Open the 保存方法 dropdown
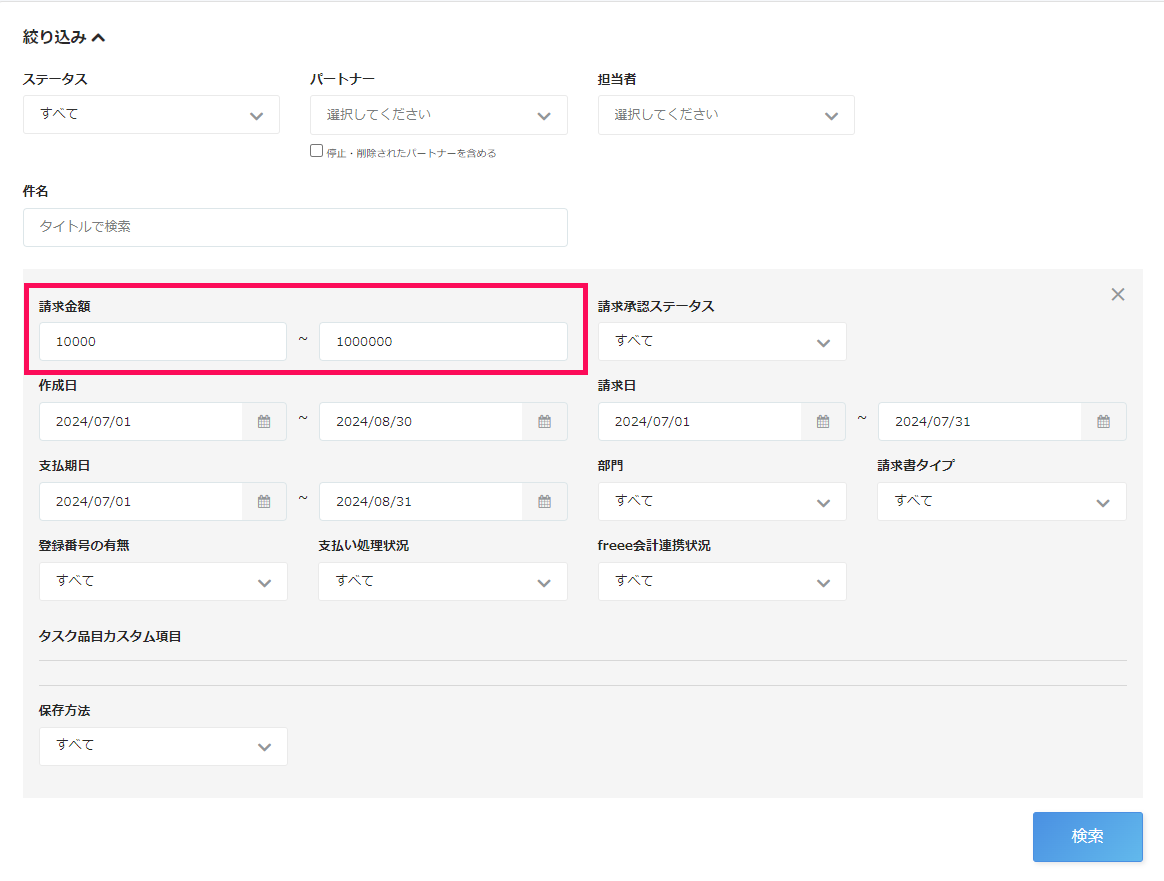The width and height of the screenshot is (1164, 881). click(163, 746)
